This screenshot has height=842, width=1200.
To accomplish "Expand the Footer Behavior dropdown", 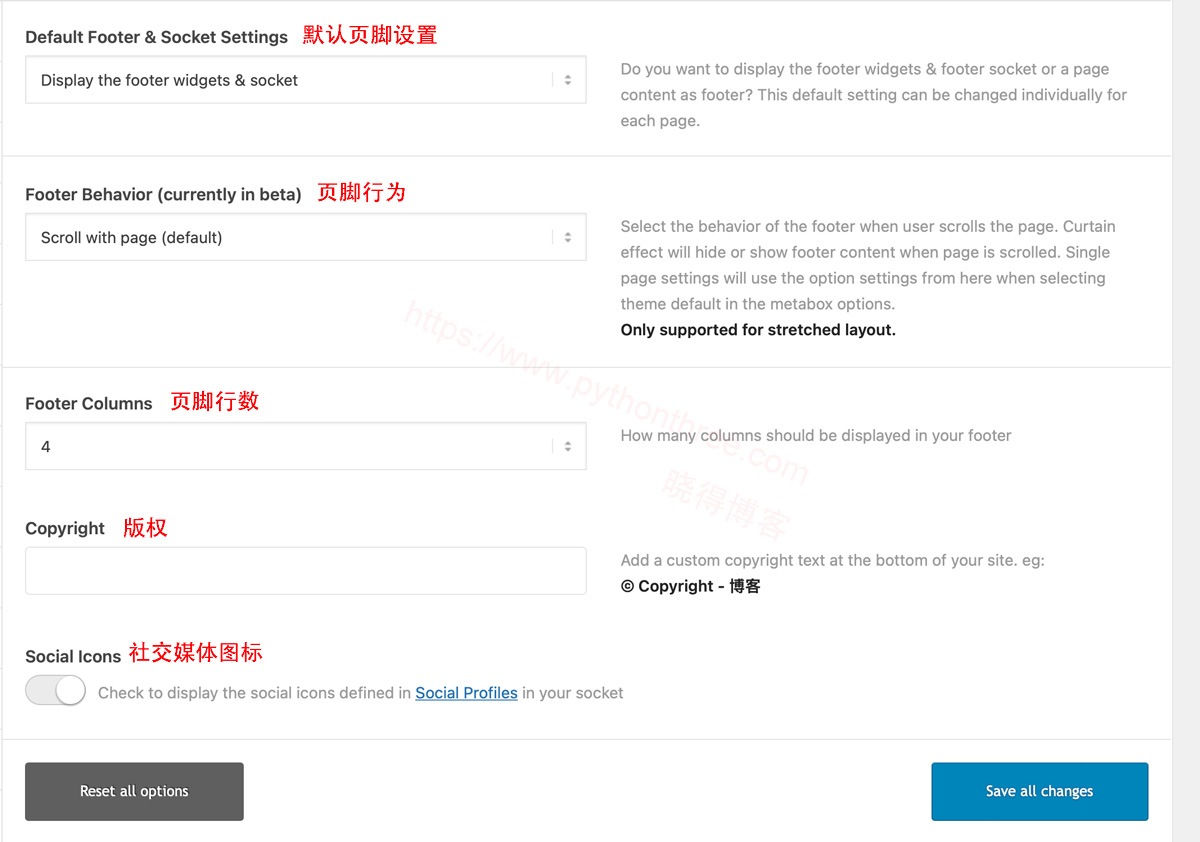I will click(x=290, y=238).
